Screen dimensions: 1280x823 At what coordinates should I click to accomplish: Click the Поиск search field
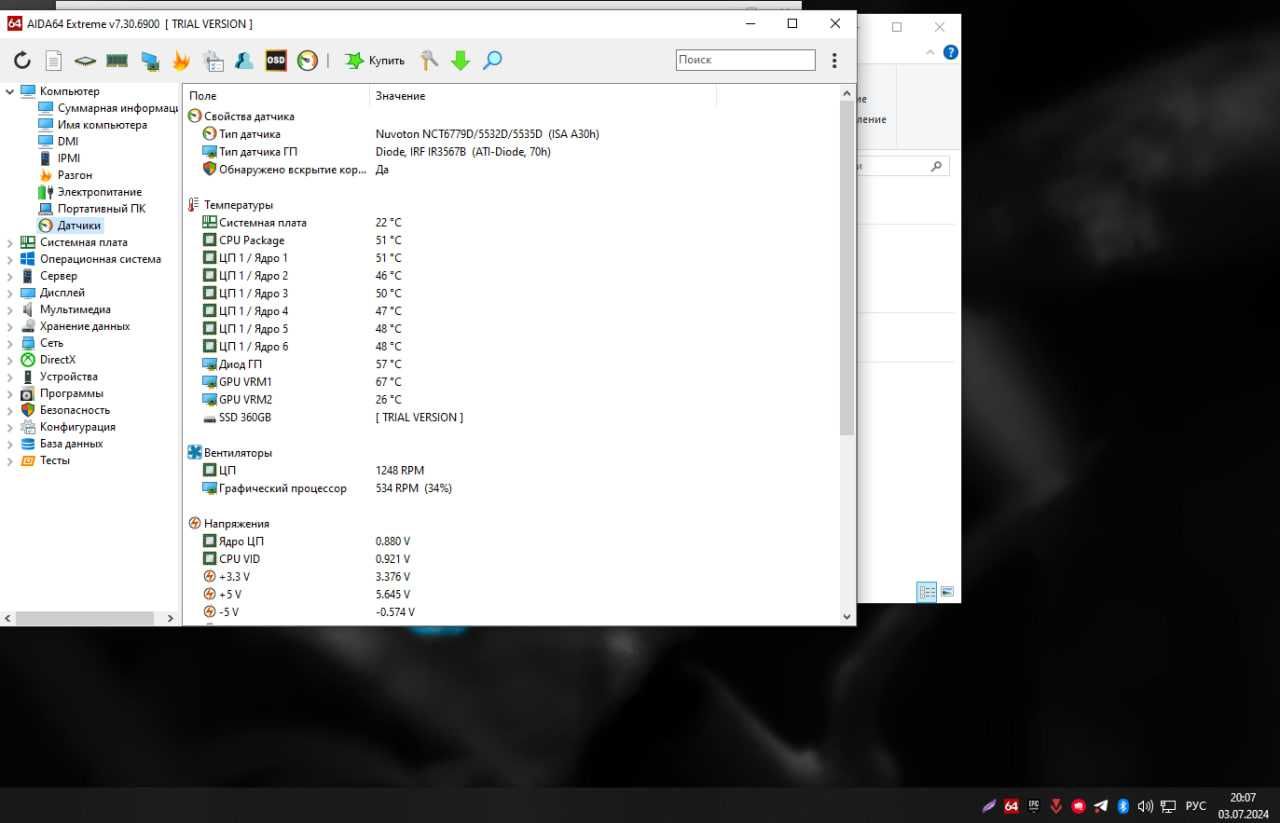(746, 60)
